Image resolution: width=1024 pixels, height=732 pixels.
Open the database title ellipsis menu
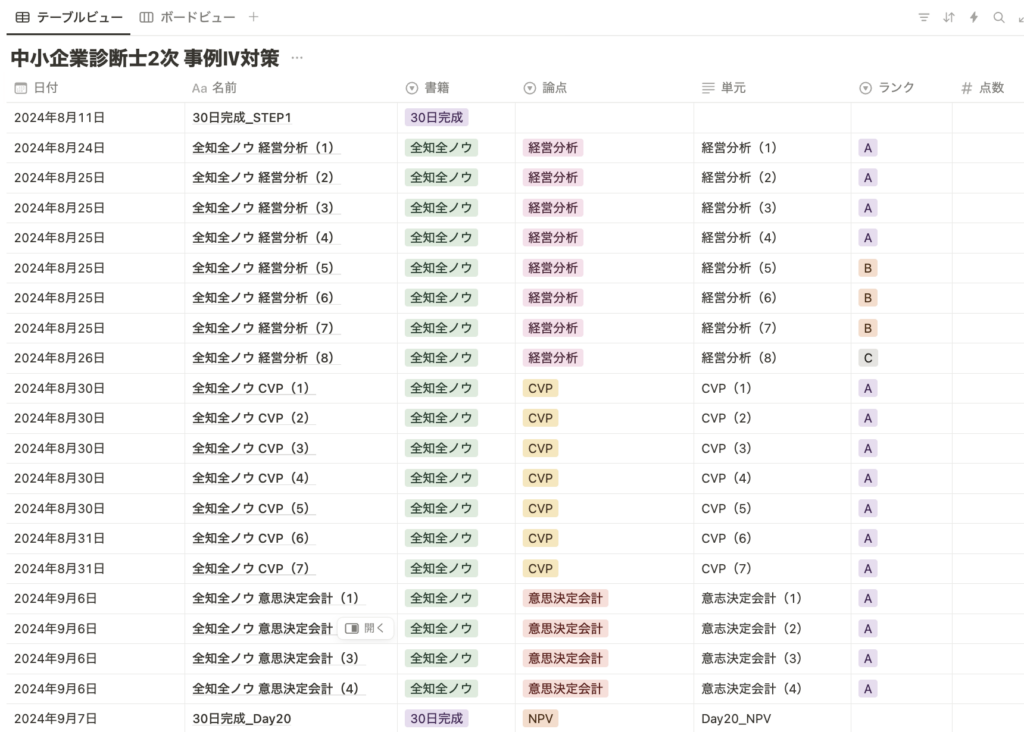click(297, 58)
